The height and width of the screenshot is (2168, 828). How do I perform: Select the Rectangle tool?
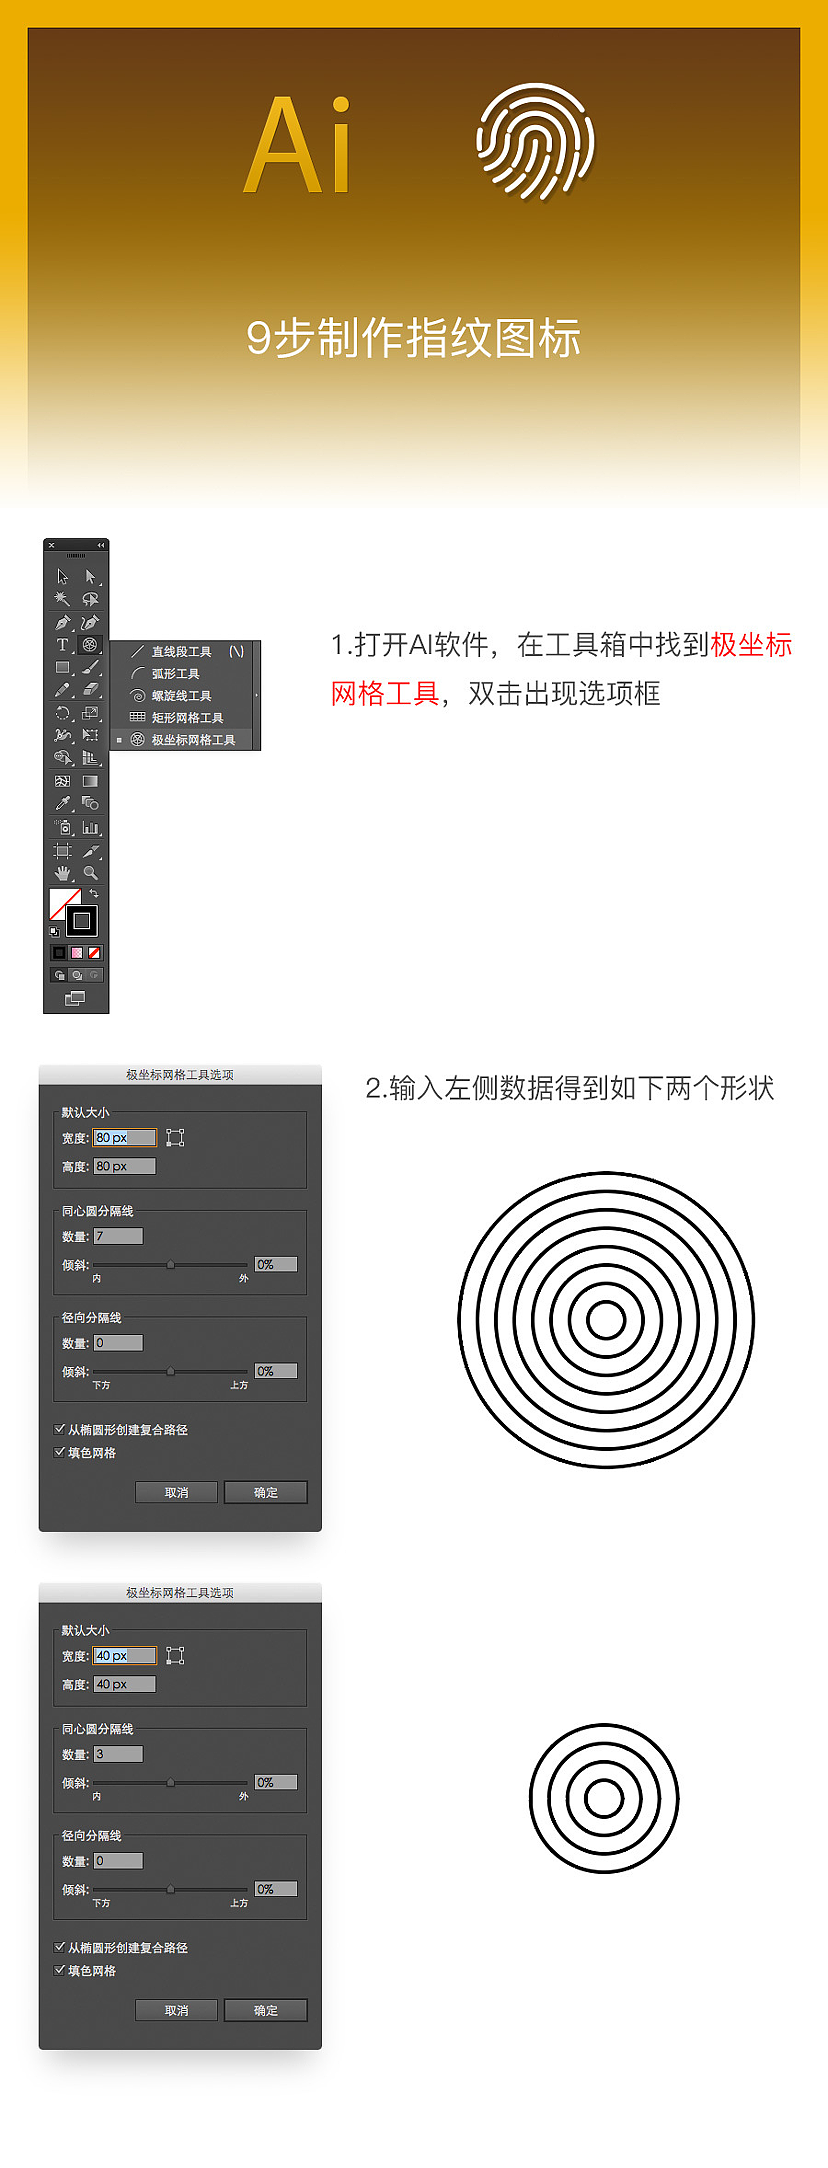coord(62,667)
